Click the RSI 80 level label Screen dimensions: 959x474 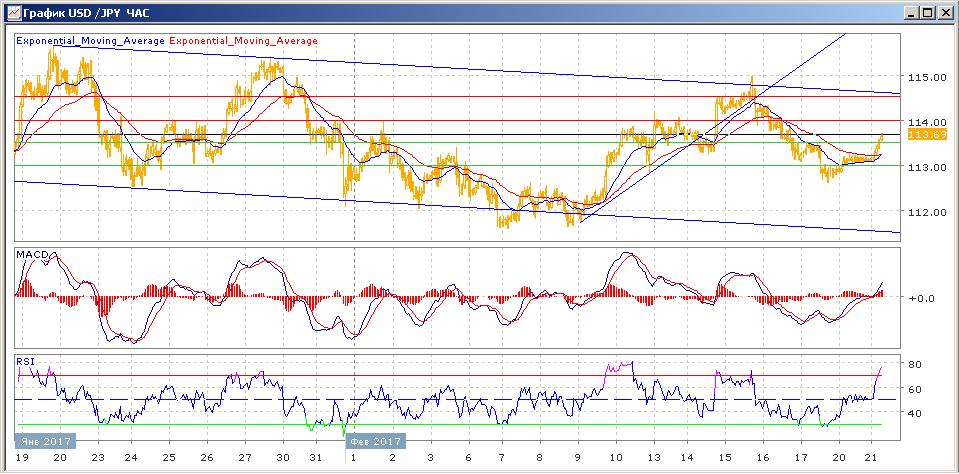coord(913,365)
